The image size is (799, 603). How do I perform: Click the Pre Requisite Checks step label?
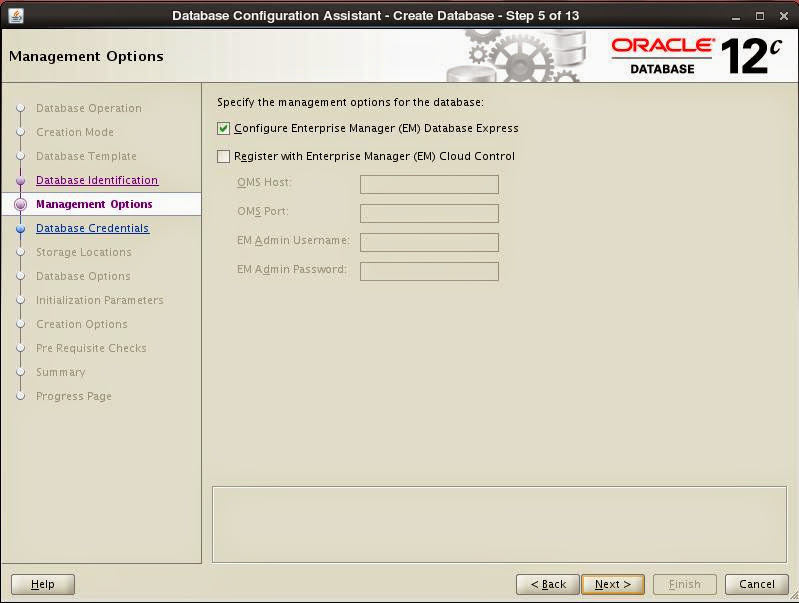tap(91, 348)
